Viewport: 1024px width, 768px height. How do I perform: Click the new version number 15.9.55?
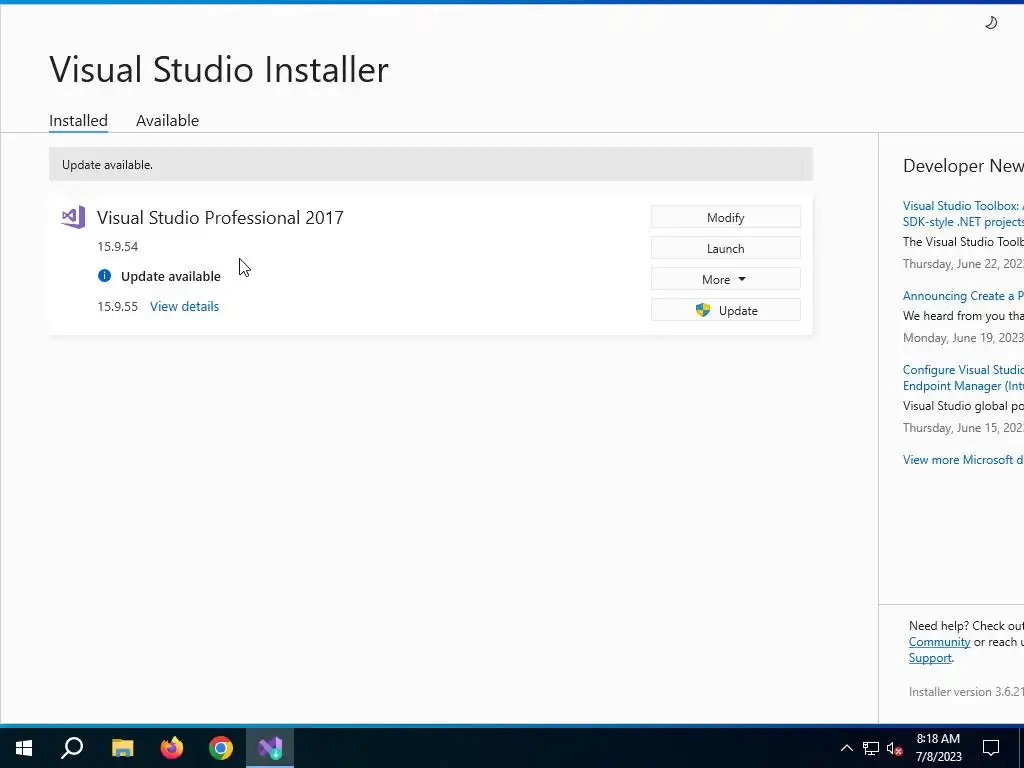118,306
